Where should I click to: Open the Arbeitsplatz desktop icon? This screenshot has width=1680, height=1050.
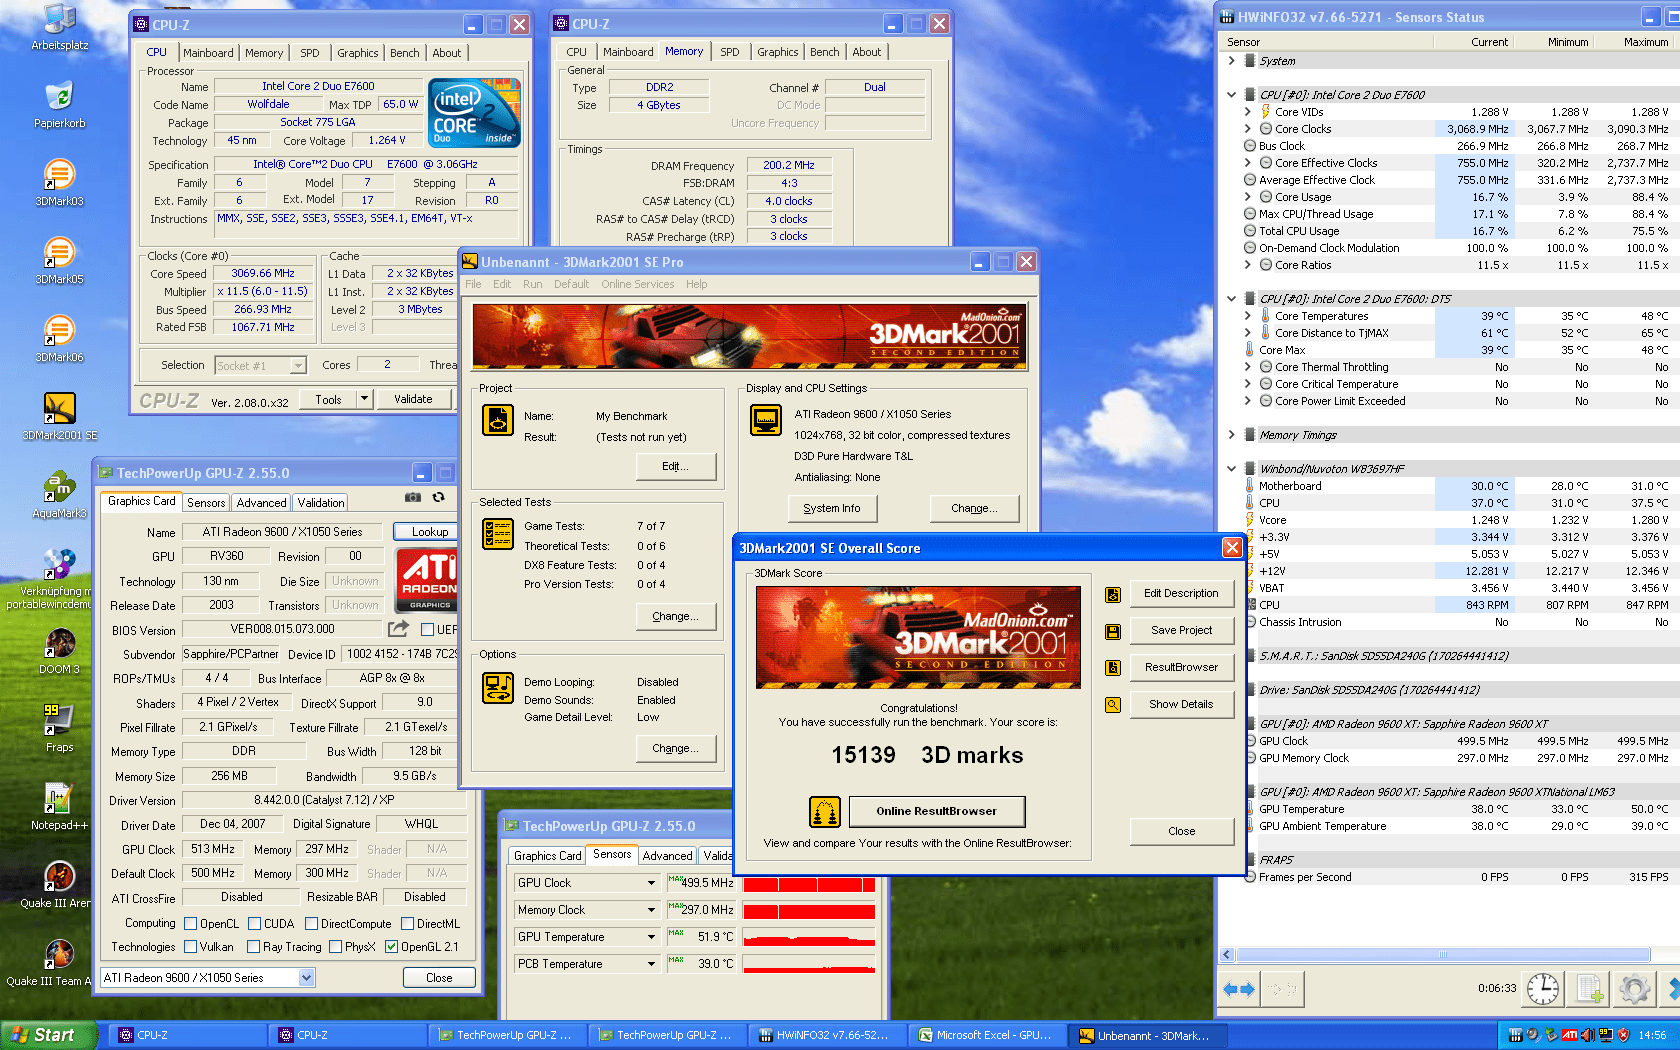(x=60, y=20)
